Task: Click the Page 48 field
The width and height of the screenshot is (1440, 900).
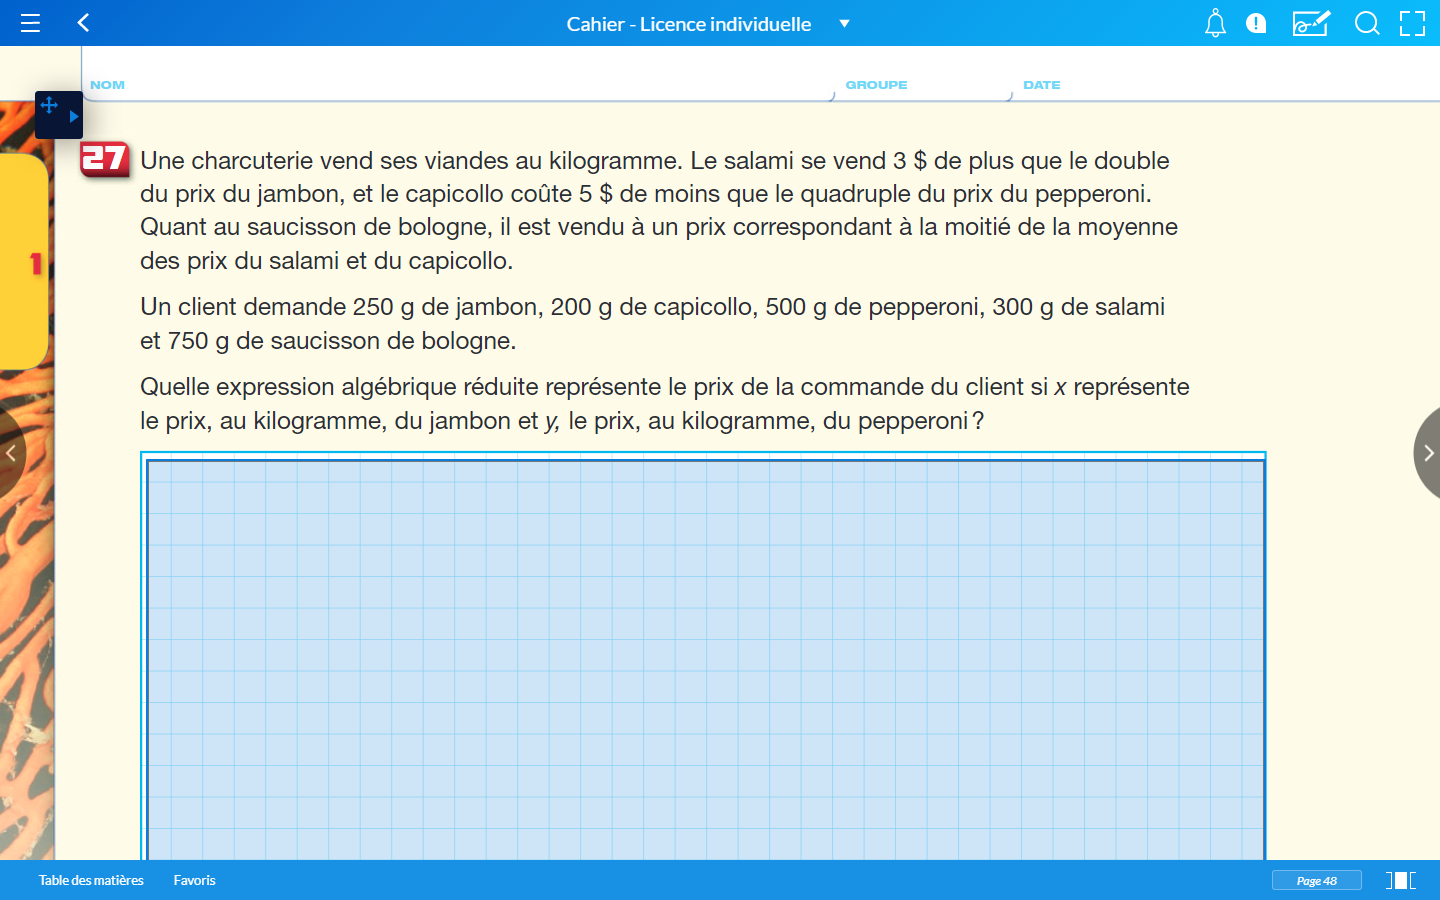Action: point(1316,880)
